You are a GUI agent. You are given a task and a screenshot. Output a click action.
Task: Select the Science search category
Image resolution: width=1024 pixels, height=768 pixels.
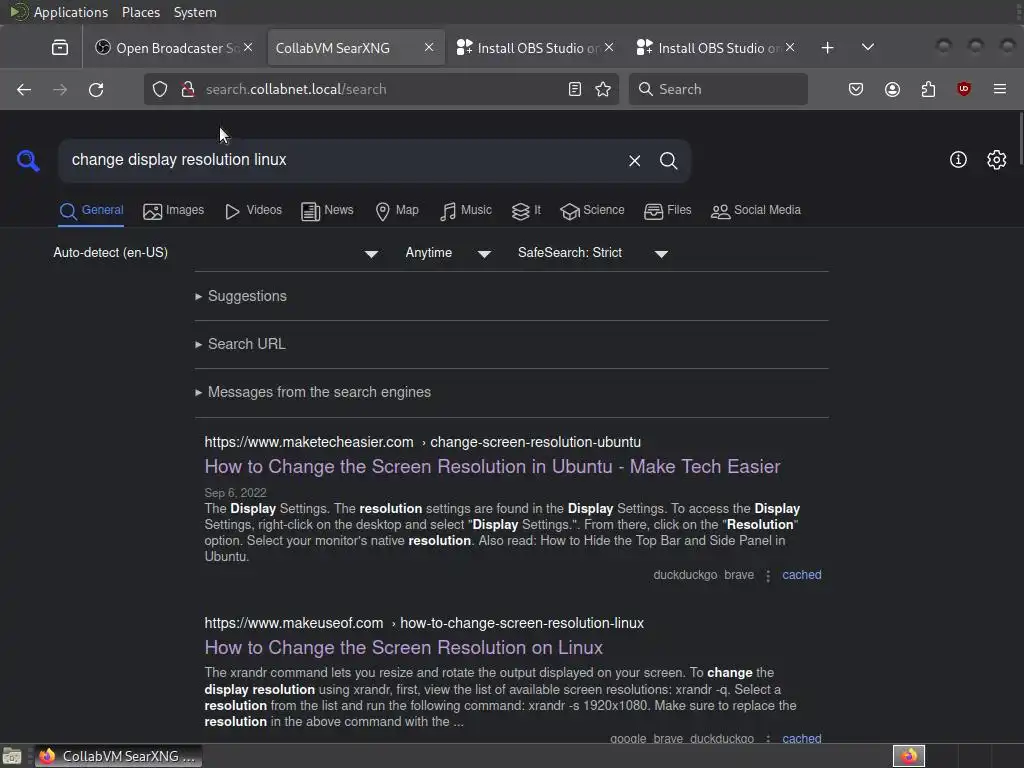(x=592, y=210)
